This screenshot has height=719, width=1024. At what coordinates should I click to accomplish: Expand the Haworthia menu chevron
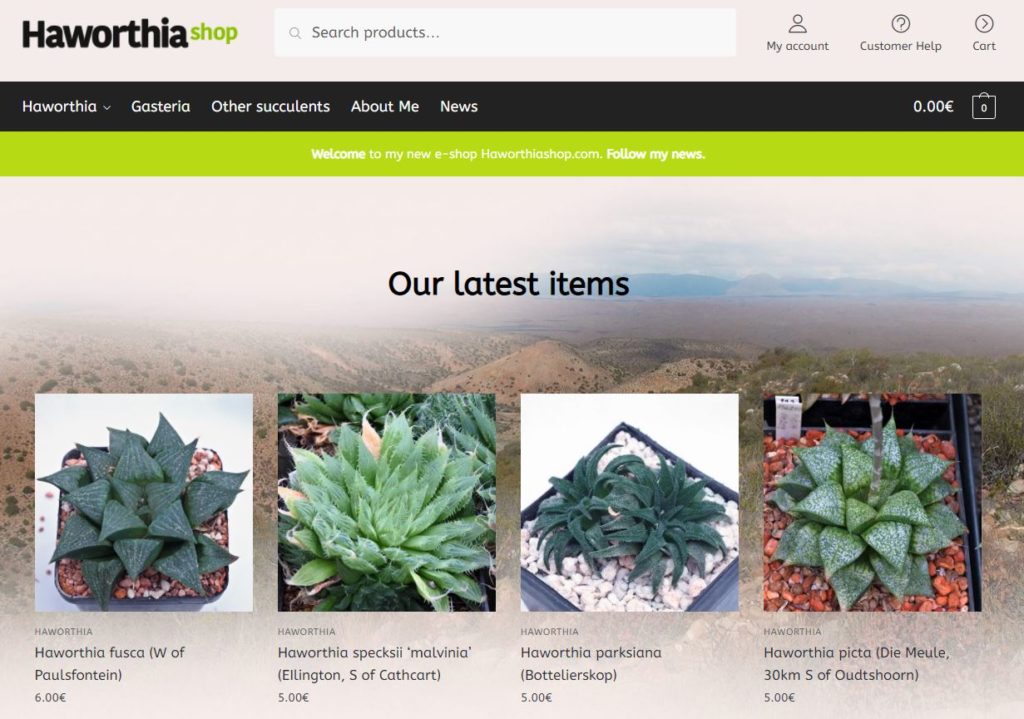[x=107, y=108]
